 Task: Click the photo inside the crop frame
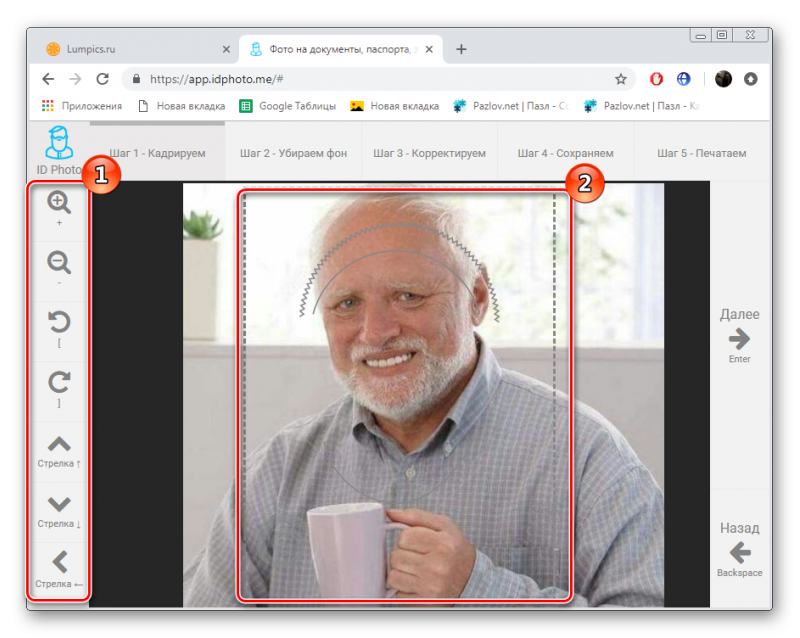point(405,396)
